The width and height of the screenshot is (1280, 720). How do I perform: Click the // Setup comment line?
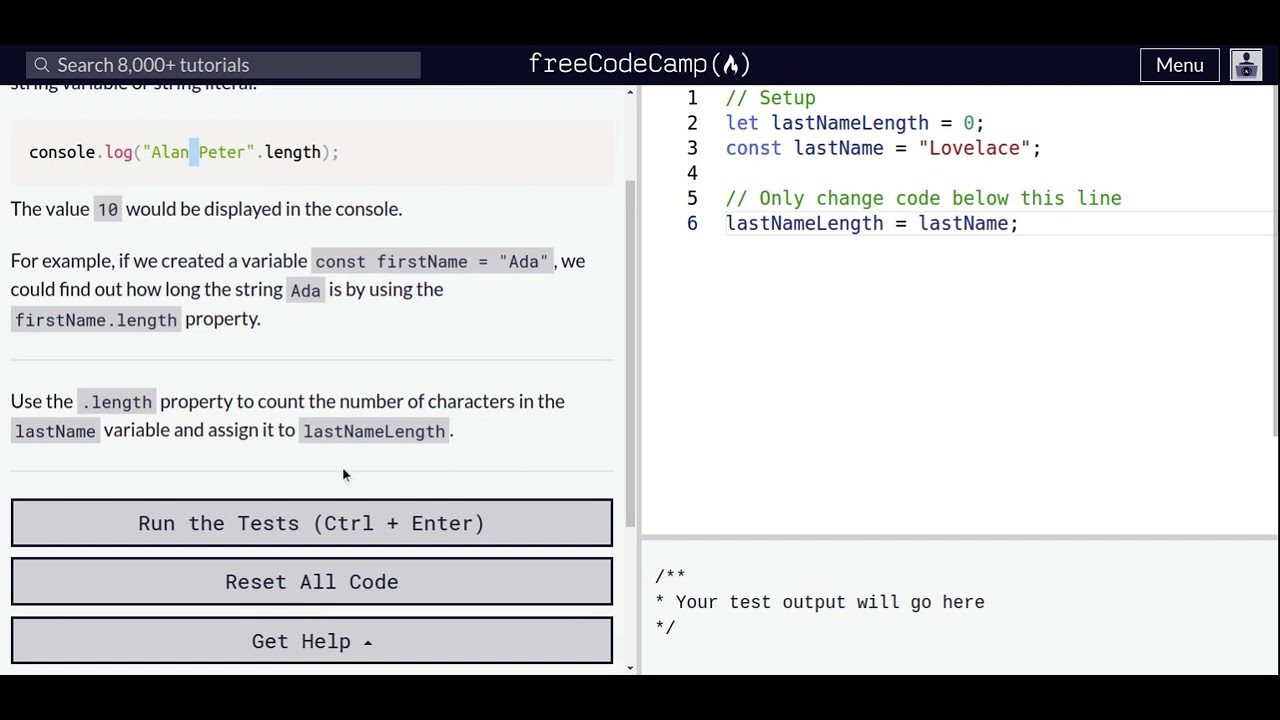tap(771, 98)
